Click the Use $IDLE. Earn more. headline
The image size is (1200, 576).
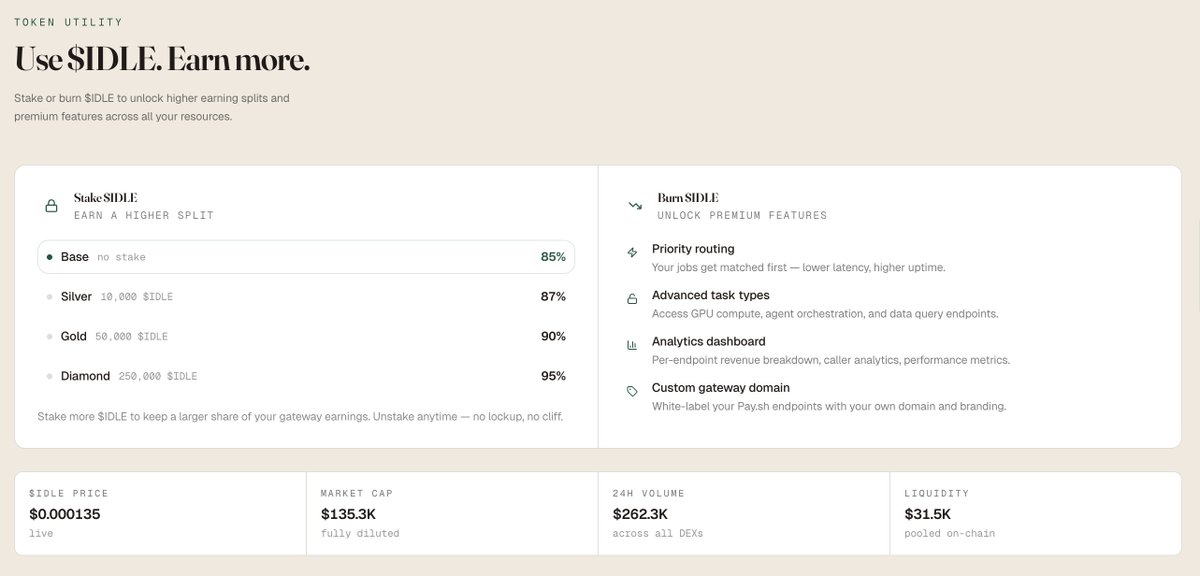click(162, 60)
